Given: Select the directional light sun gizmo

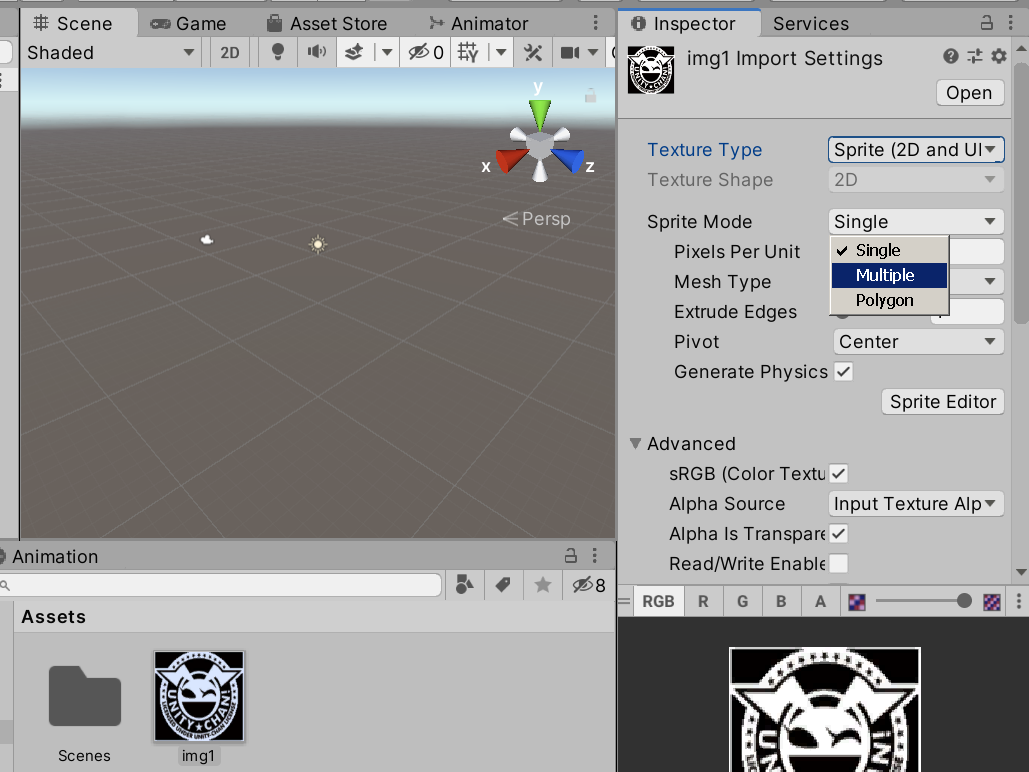Looking at the screenshot, I should tap(318, 244).
